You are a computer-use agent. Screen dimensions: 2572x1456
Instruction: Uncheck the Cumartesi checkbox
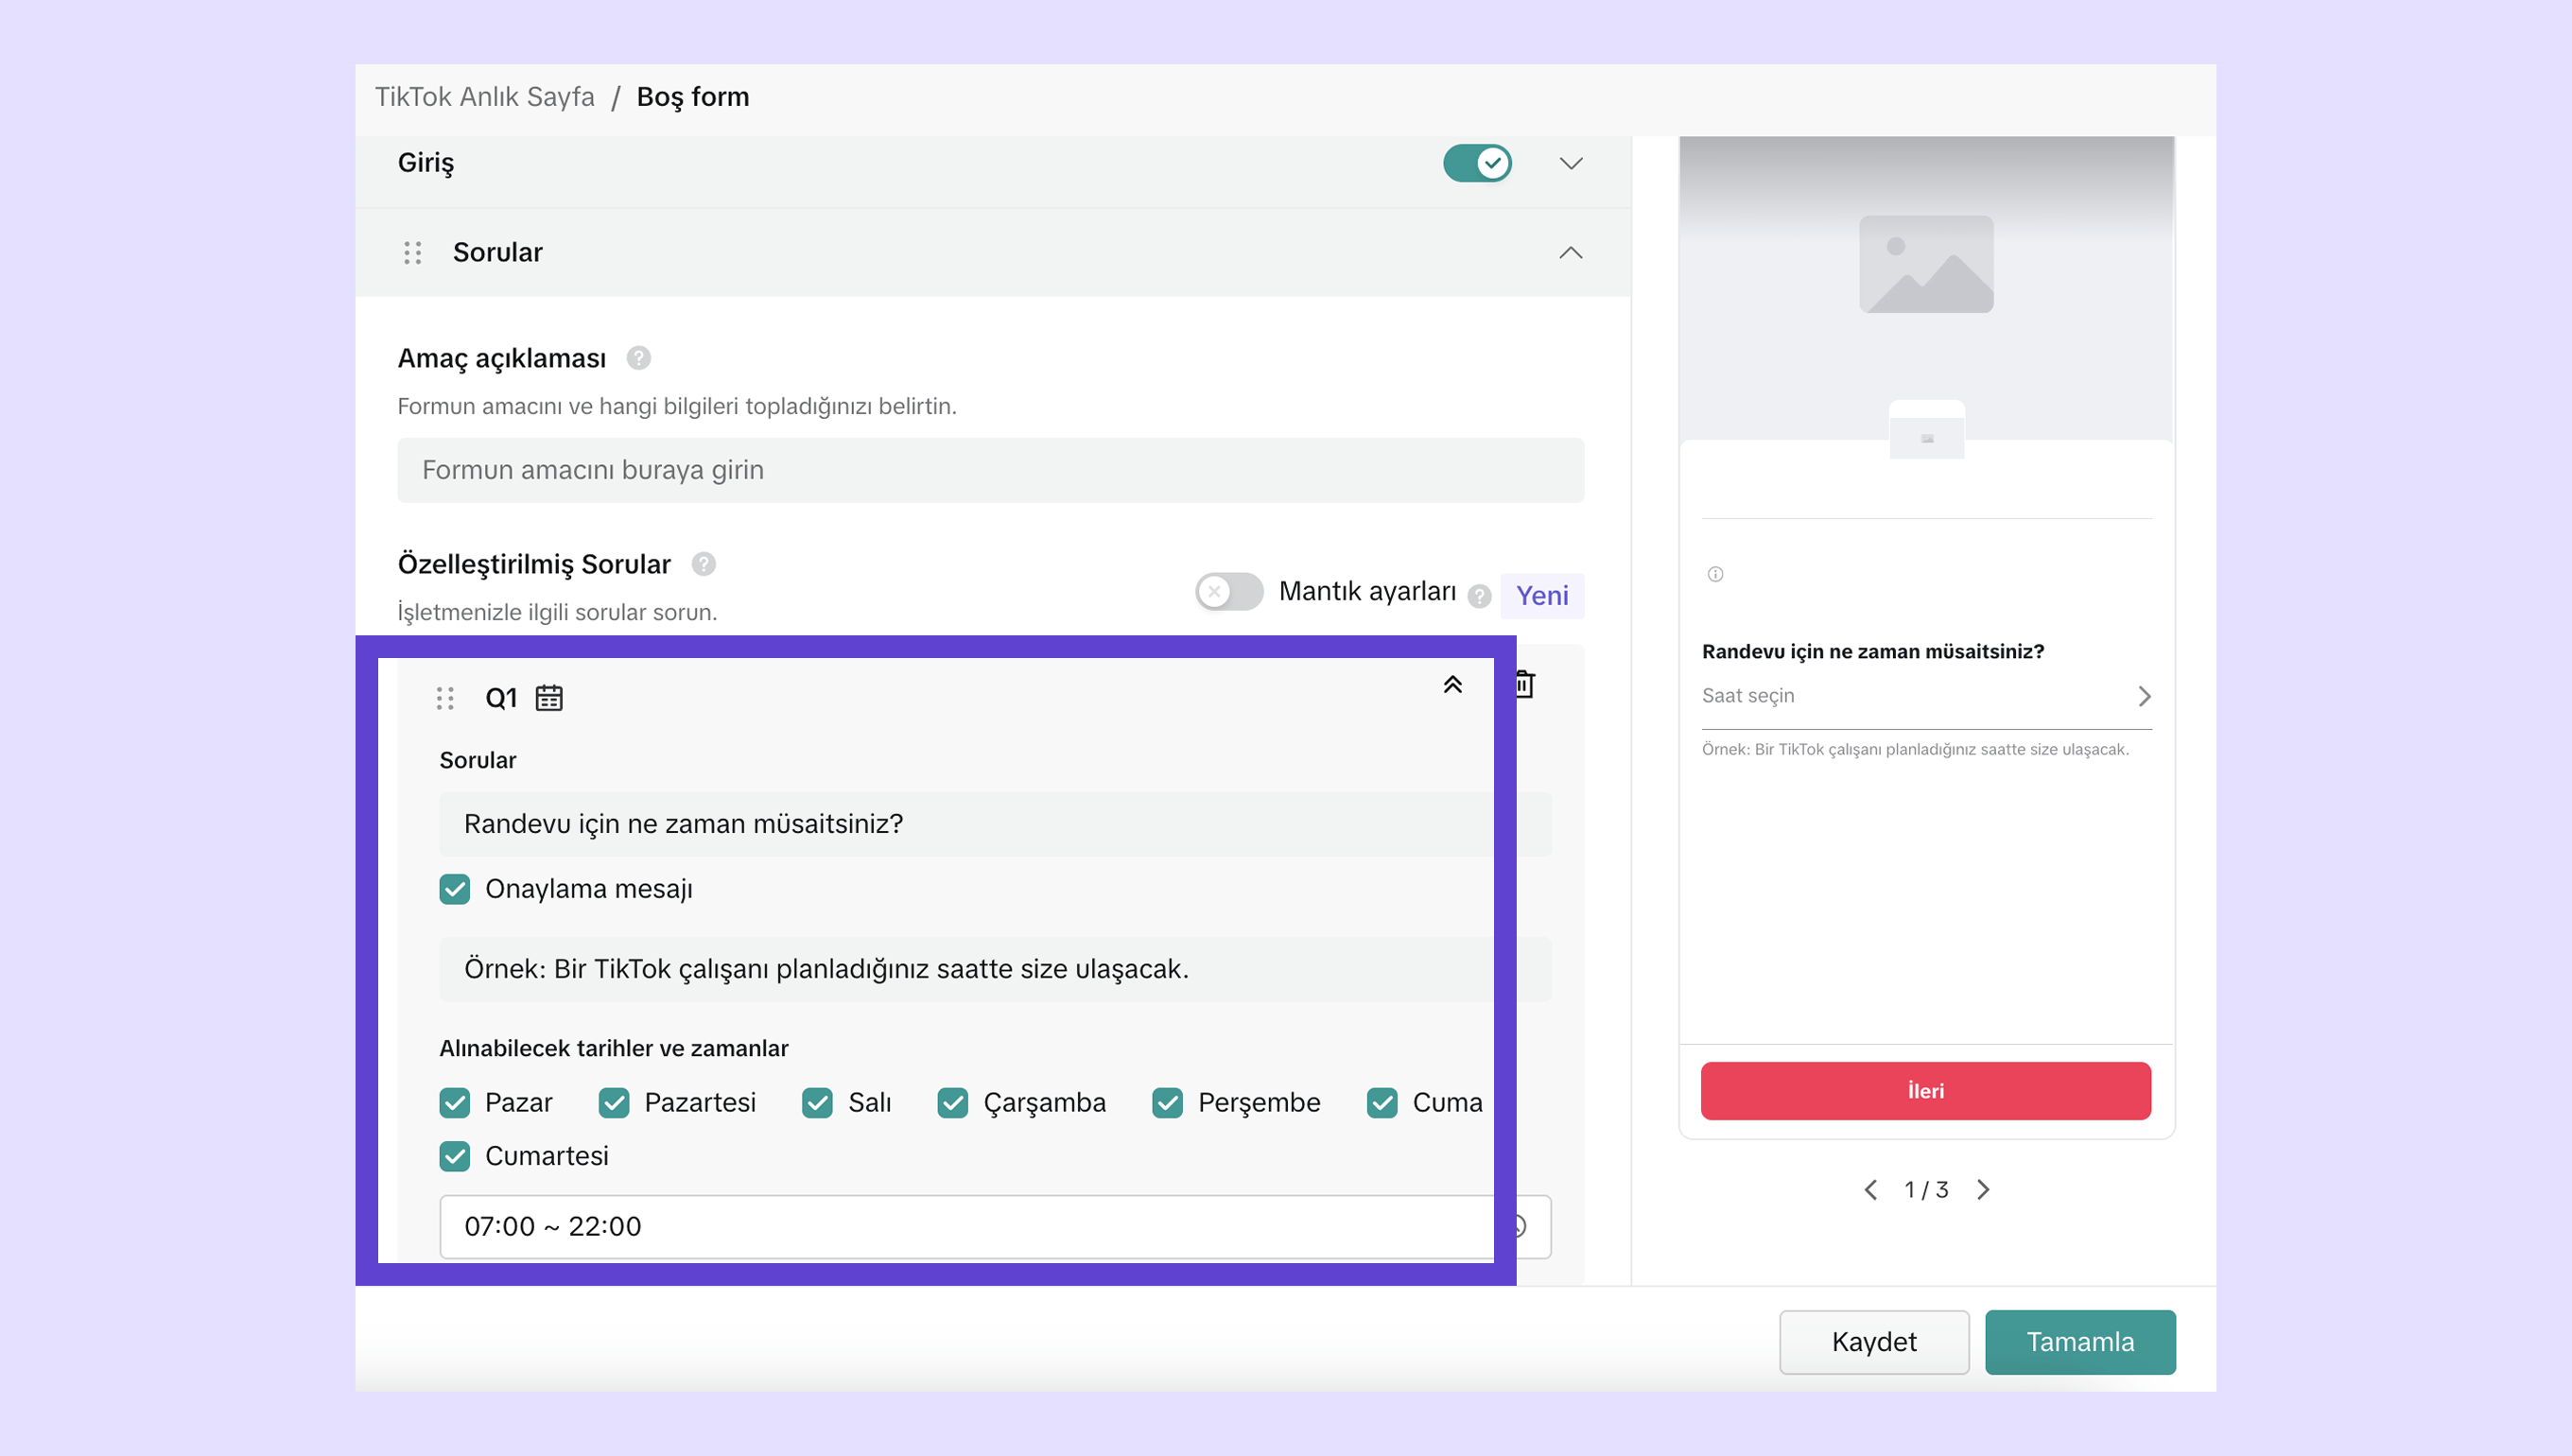click(x=455, y=1156)
